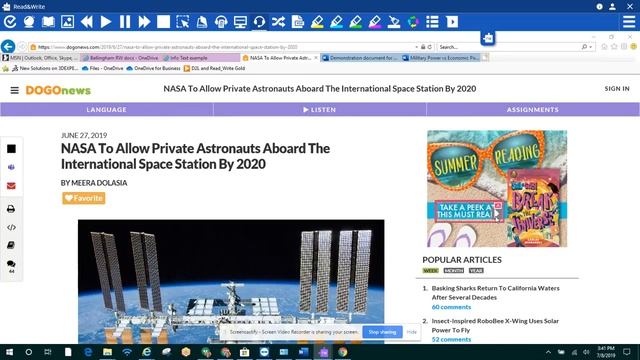Screen dimensions: 640x360
Task: Select the blue highlighter
Action: (x=336, y=22)
